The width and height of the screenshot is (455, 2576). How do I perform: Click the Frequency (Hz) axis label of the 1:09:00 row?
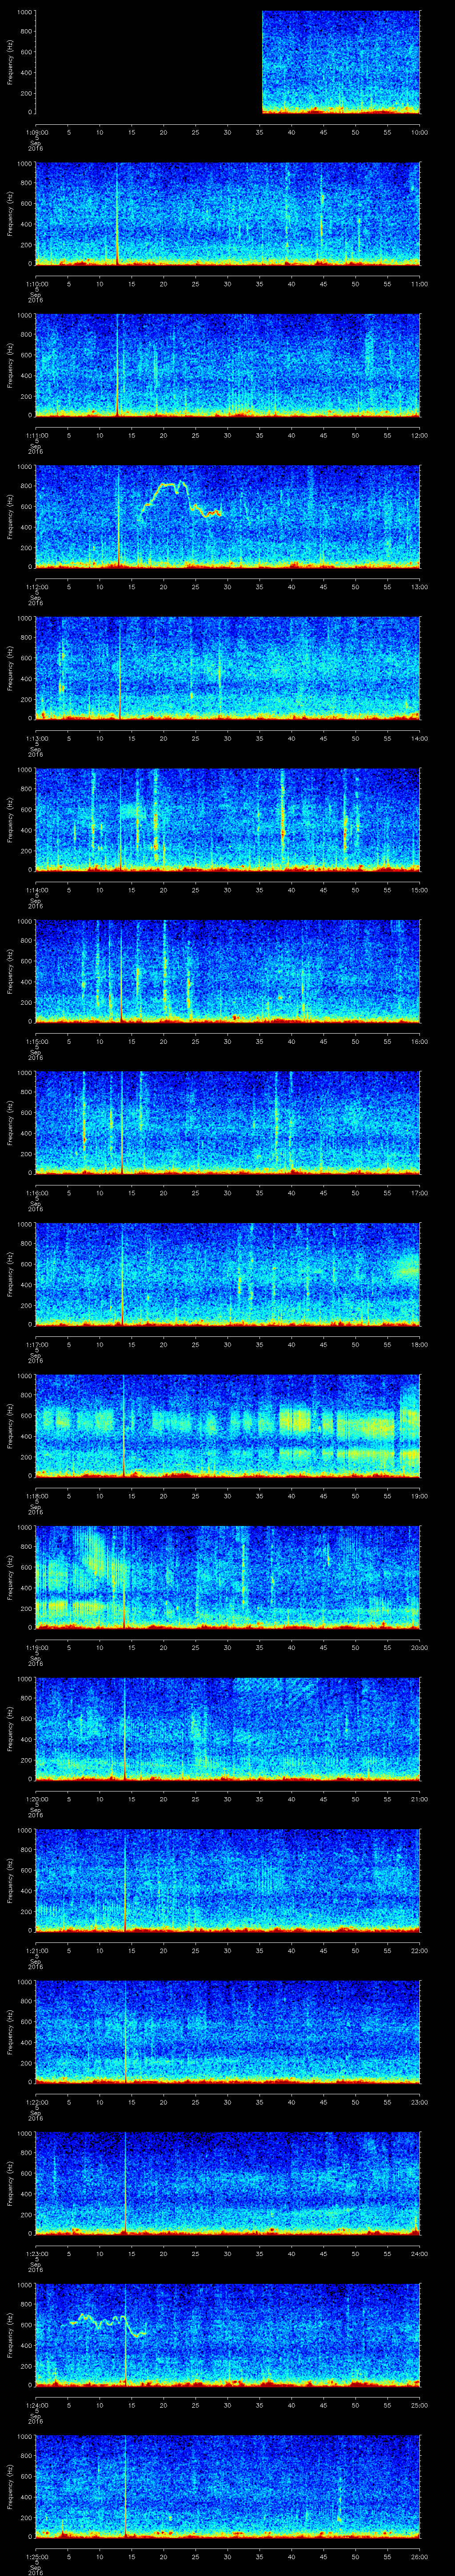[x=10, y=62]
